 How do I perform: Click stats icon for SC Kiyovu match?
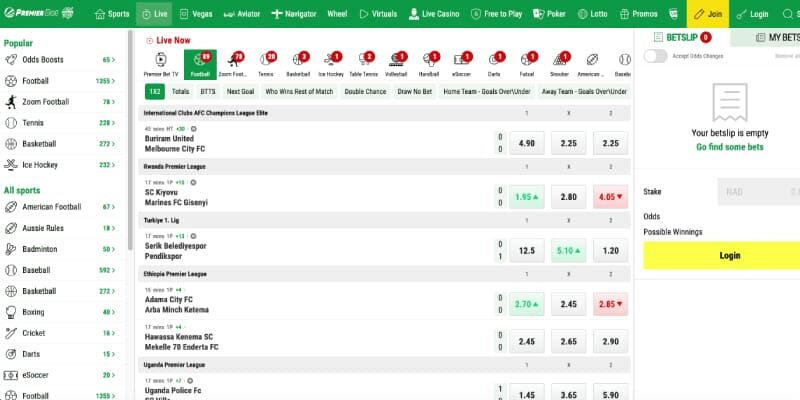click(193, 183)
